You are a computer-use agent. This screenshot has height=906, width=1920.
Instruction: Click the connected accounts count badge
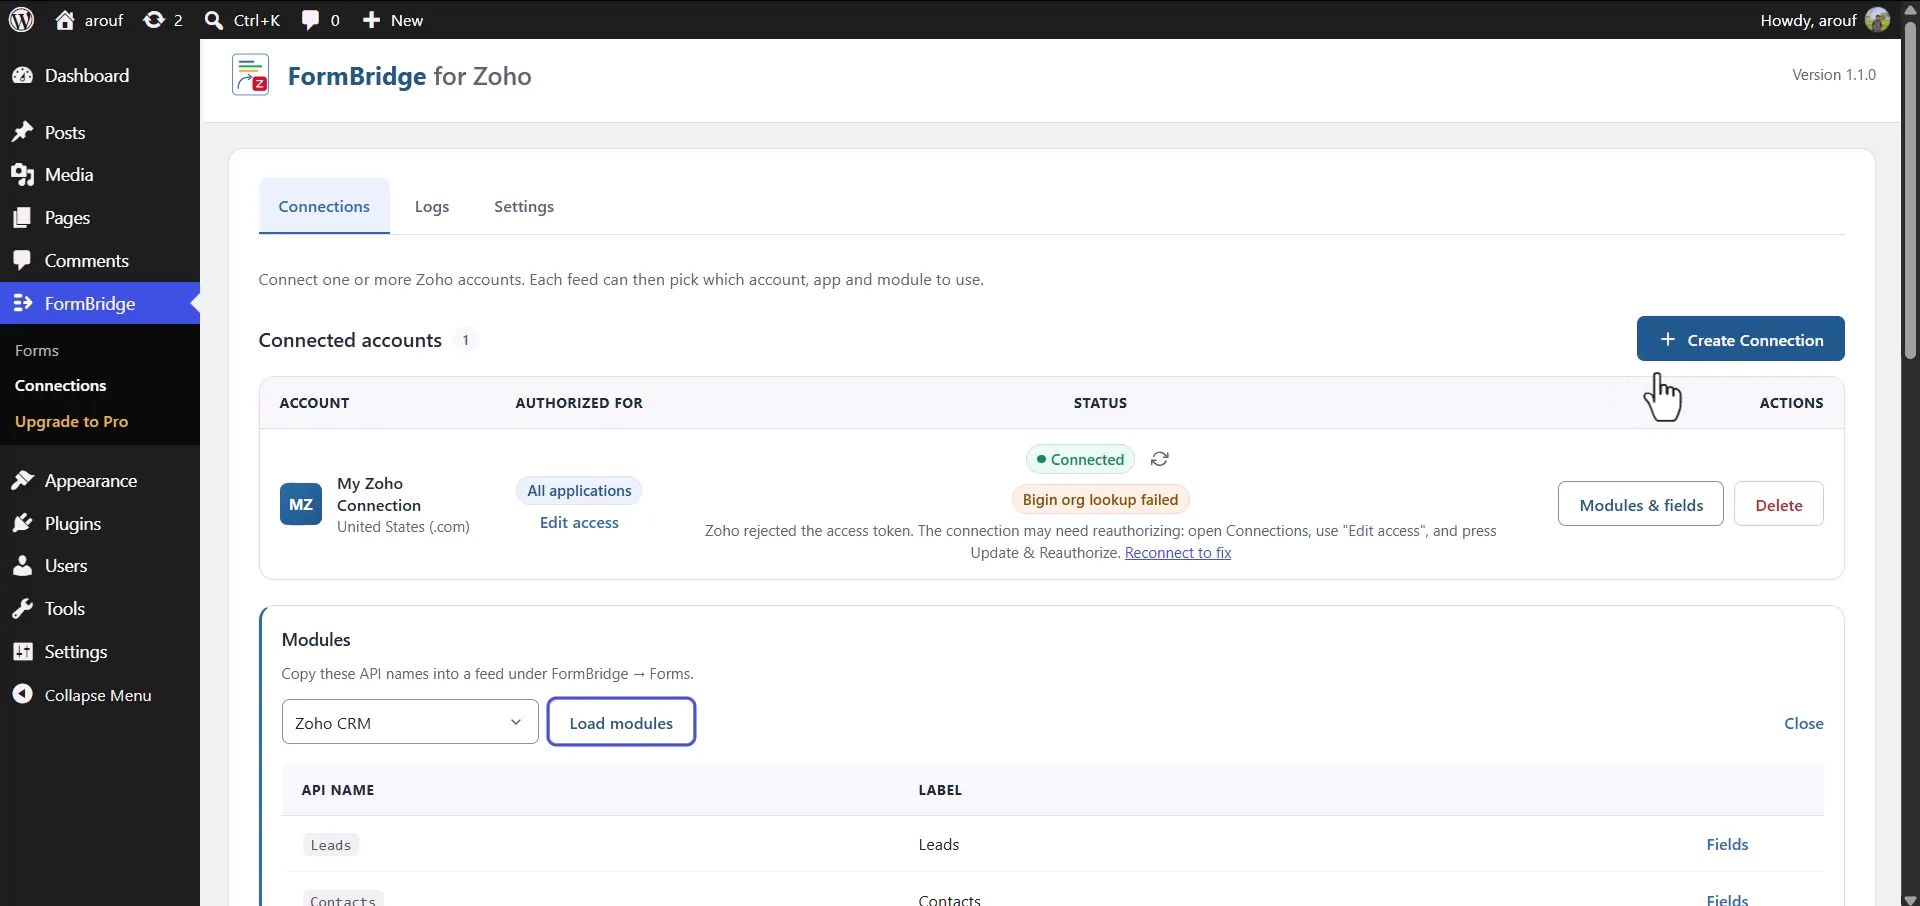coord(465,341)
